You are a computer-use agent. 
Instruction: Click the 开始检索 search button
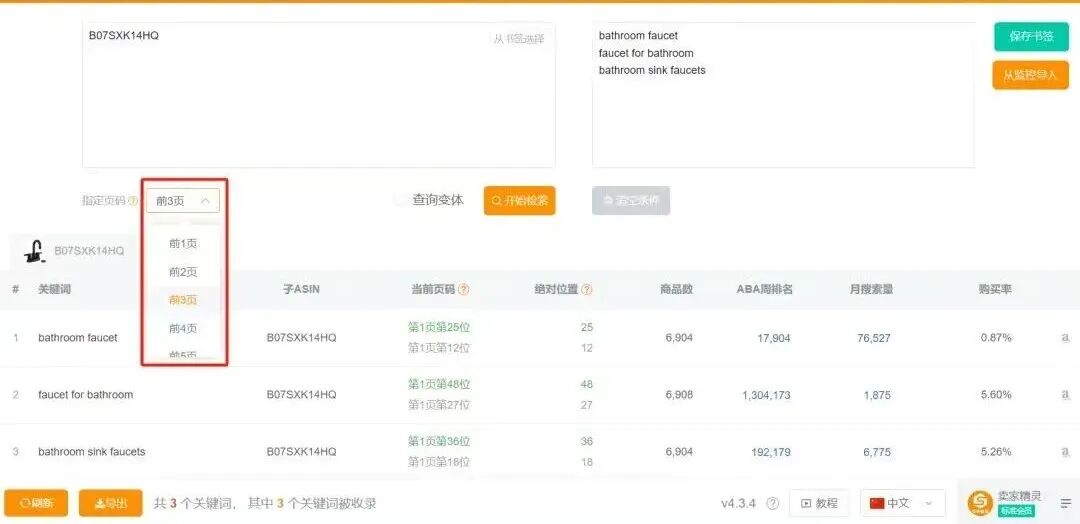(x=519, y=201)
